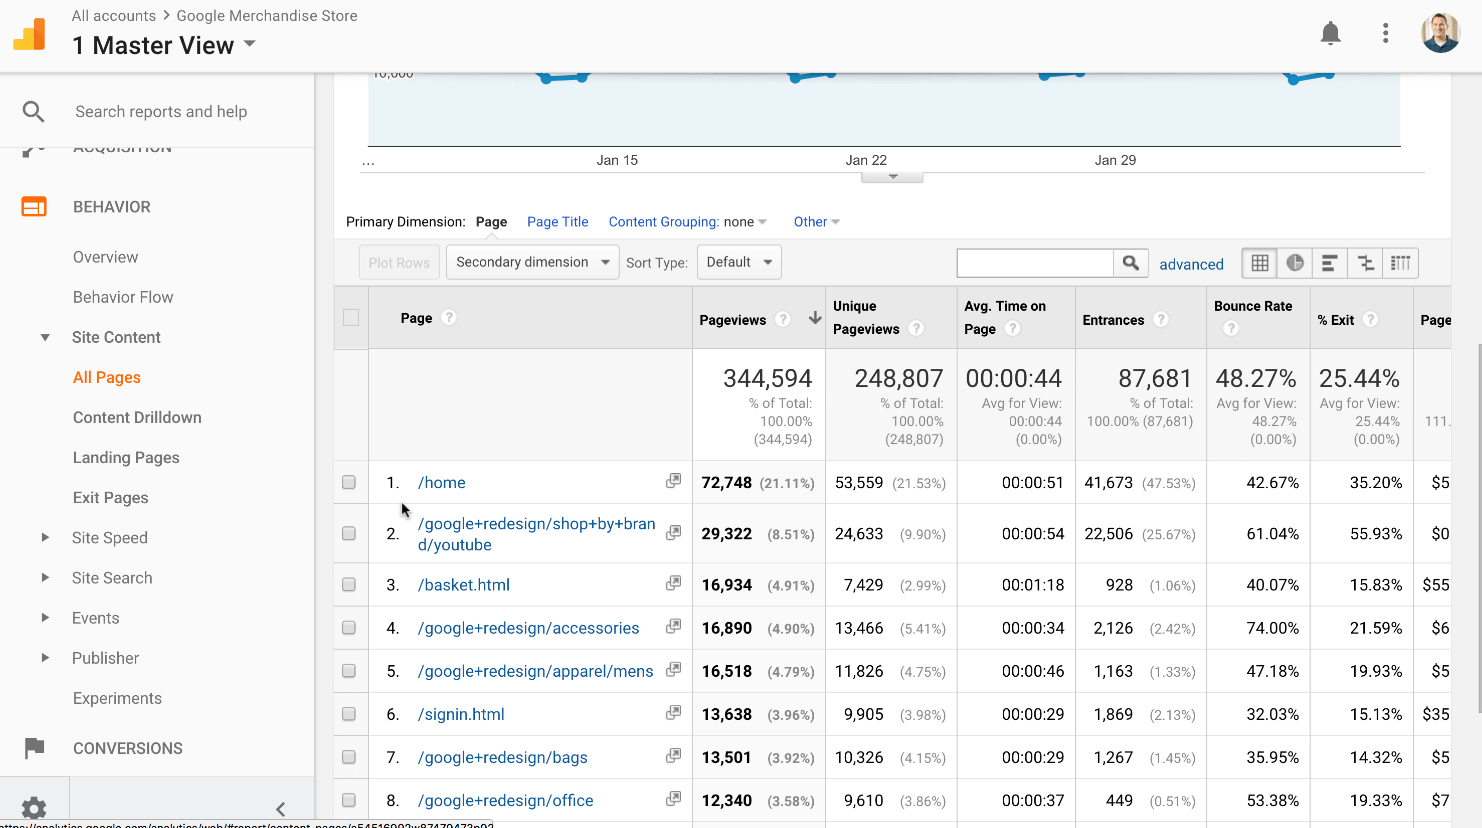
Task: Show help for % Exit column
Action: (x=1370, y=319)
